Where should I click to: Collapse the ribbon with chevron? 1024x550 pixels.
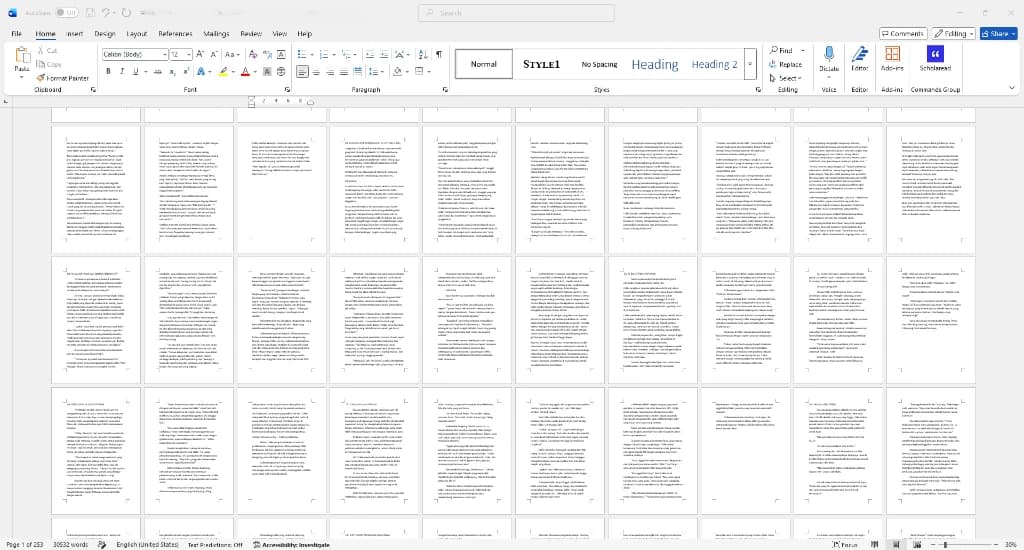(1012, 88)
